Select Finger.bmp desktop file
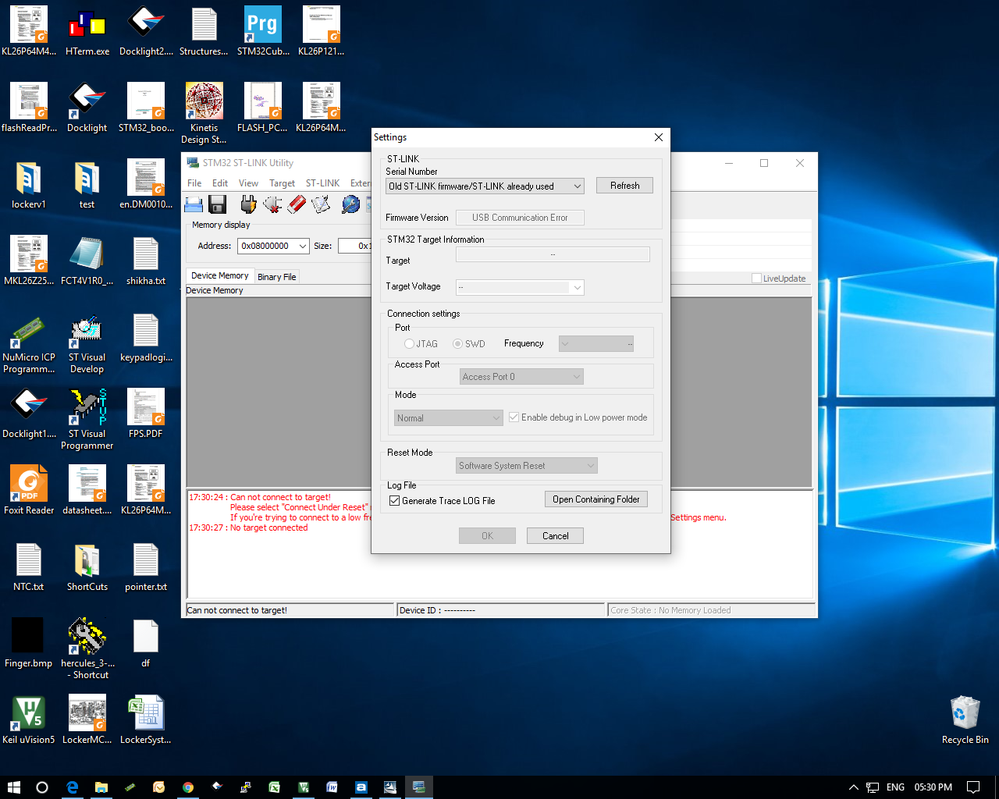This screenshot has width=999, height=799. point(29,643)
